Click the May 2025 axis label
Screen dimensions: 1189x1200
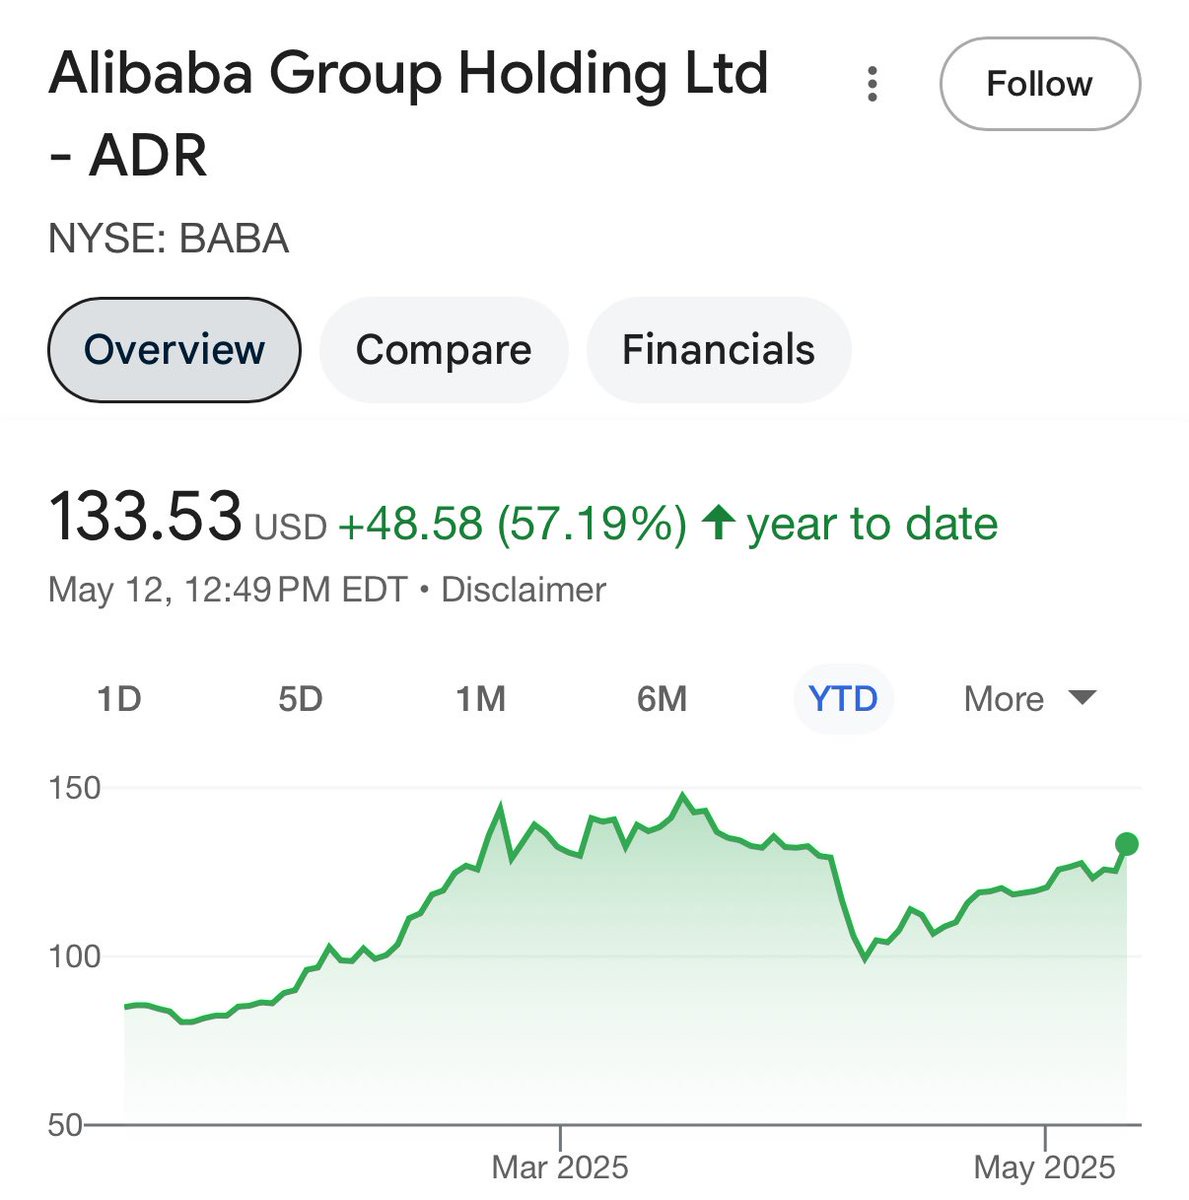pyautogui.click(x=1044, y=1167)
